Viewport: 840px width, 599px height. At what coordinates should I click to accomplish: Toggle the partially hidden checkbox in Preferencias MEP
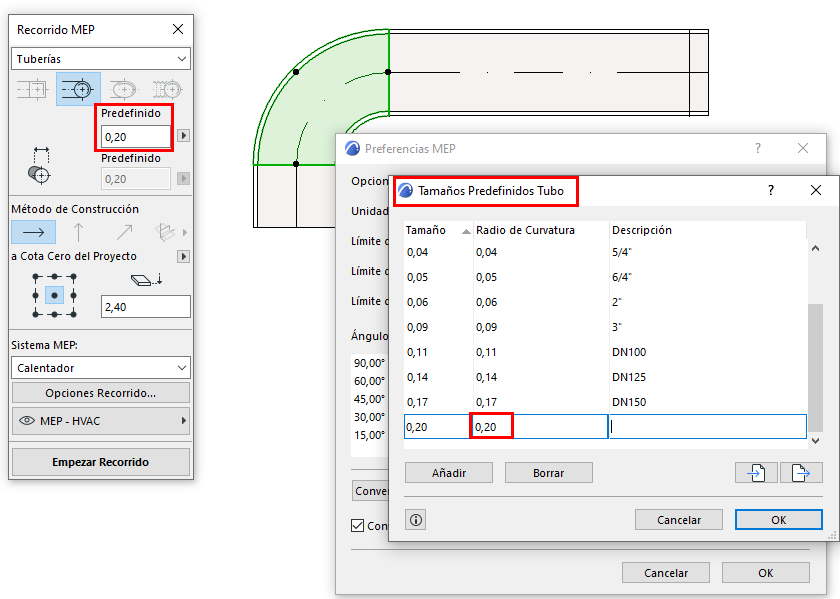tap(357, 526)
